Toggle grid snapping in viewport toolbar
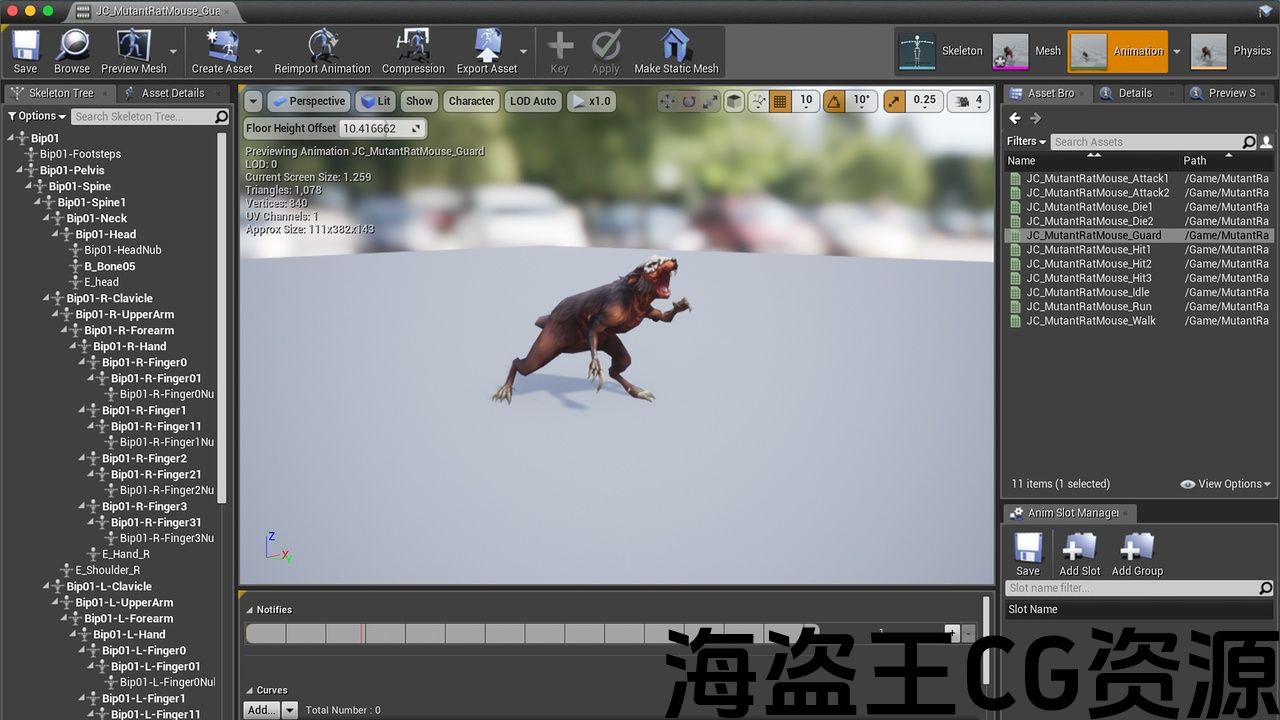 point(780,101)
